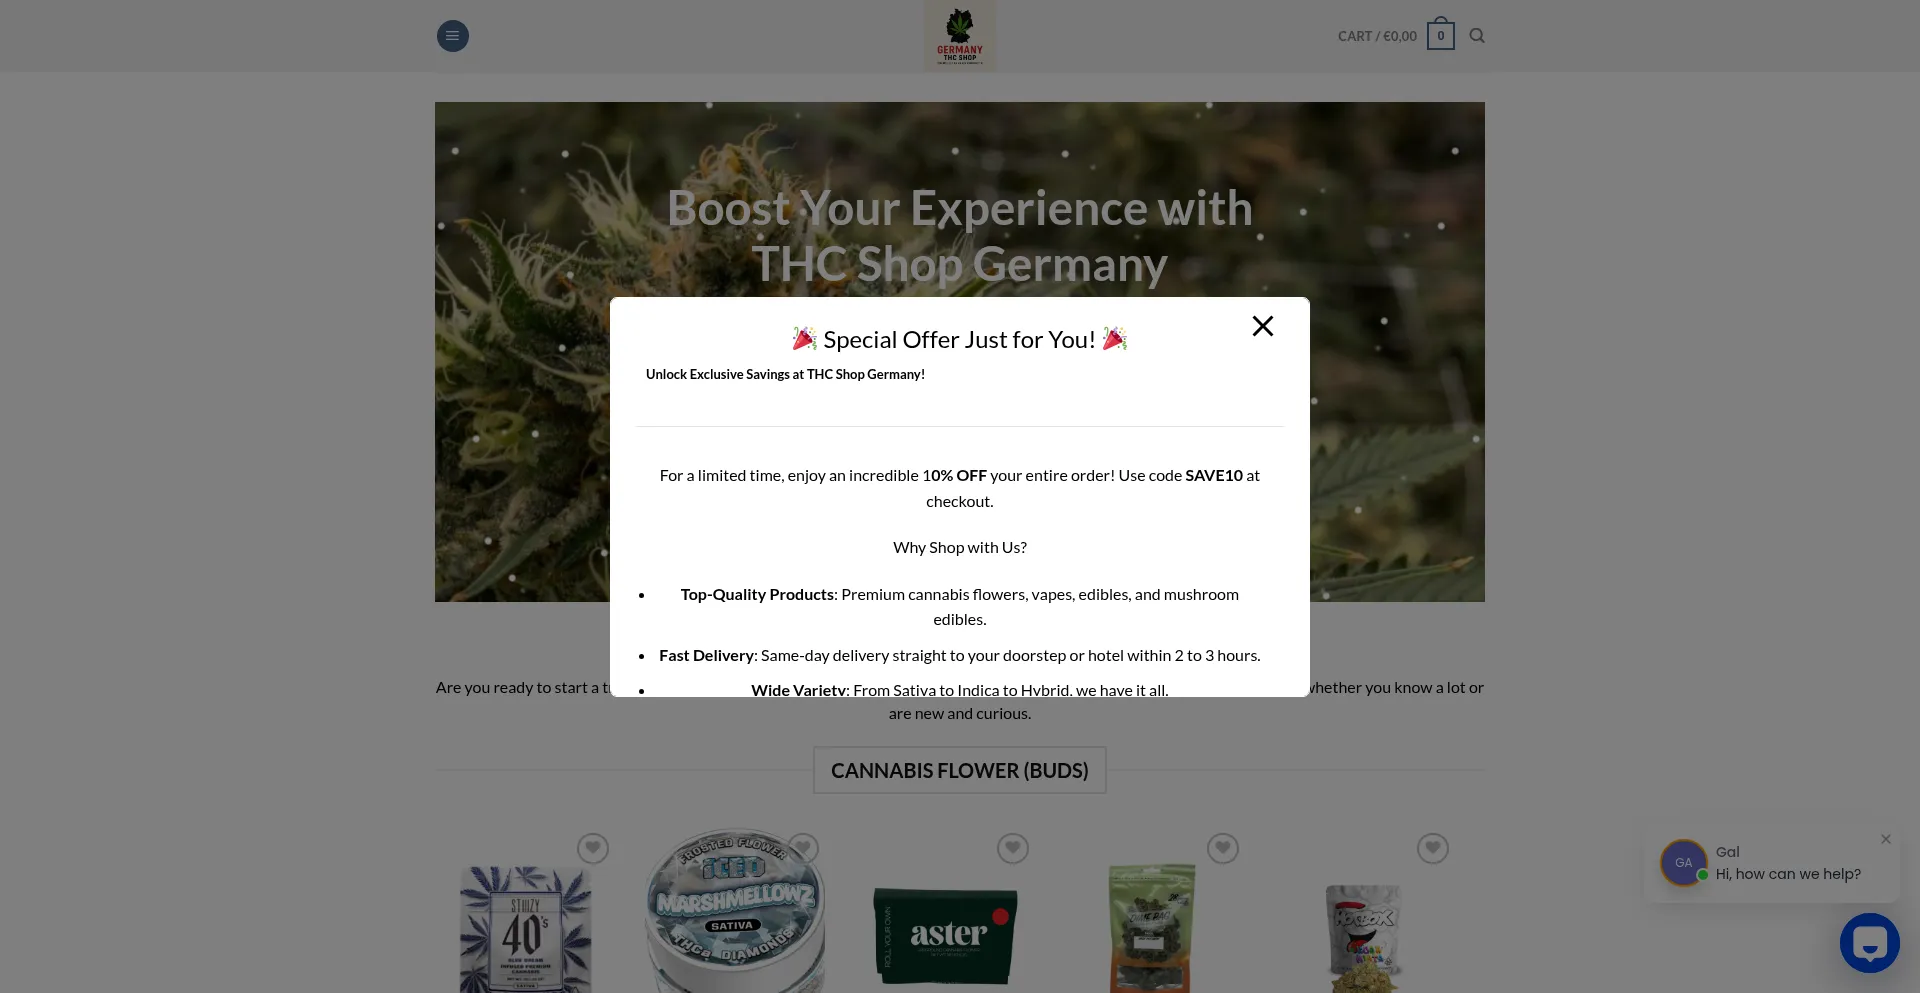Add colorful pouch product to wishlist
The height and width of the screenshot is (993, 1920).
pyautogui.click(x=1433, y=849)
